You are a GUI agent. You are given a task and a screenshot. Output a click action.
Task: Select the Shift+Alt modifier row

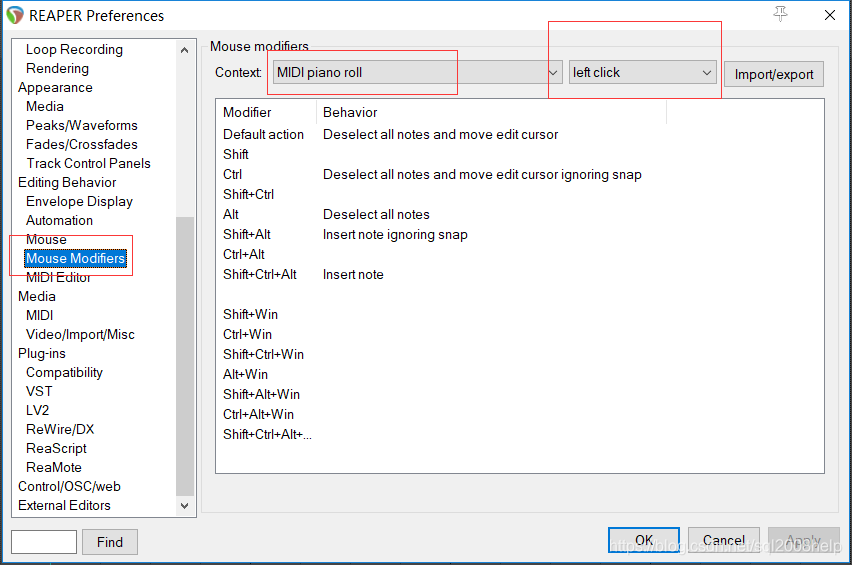519,235
